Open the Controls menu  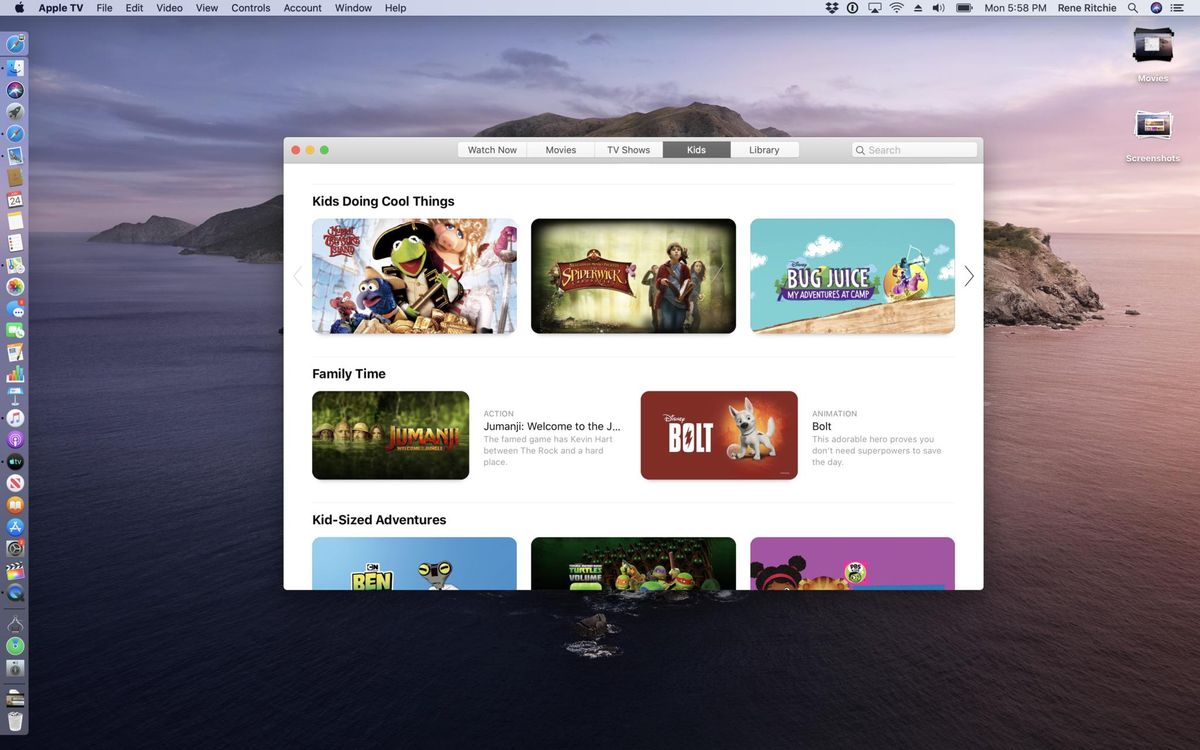[250, 8]
